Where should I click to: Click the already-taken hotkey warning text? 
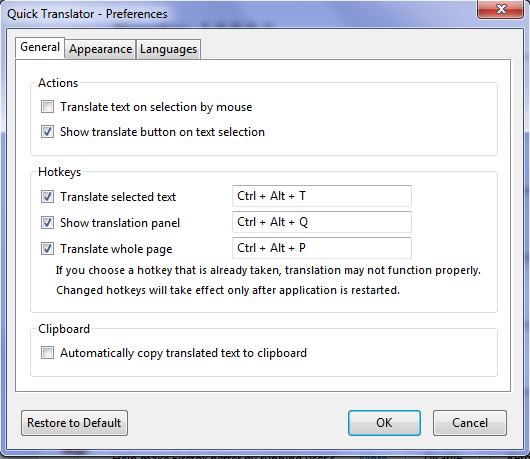click(x=268, y=270)
